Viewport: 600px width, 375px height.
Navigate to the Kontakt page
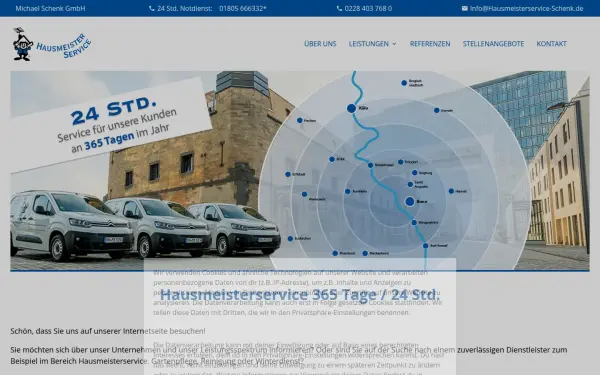coord(551,44)
